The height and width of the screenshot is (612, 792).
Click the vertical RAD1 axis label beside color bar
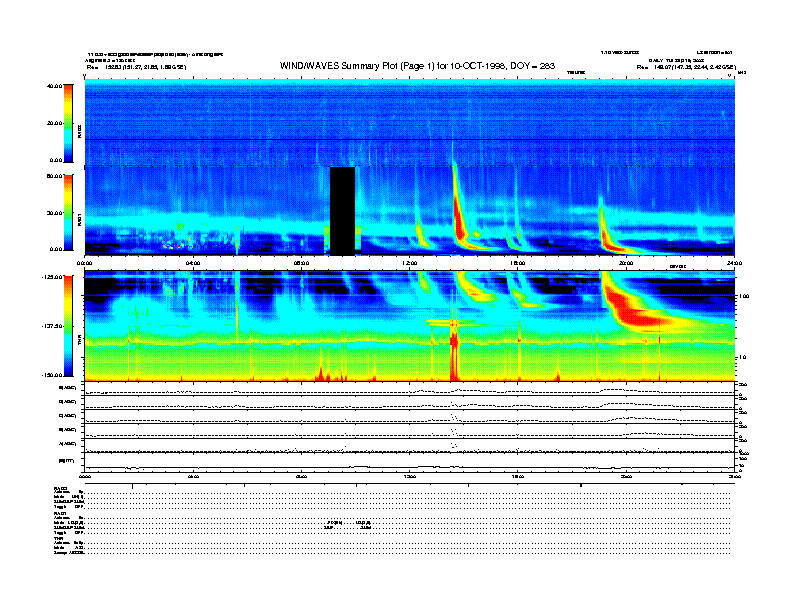pyautogui.click(x=79, y=219)
